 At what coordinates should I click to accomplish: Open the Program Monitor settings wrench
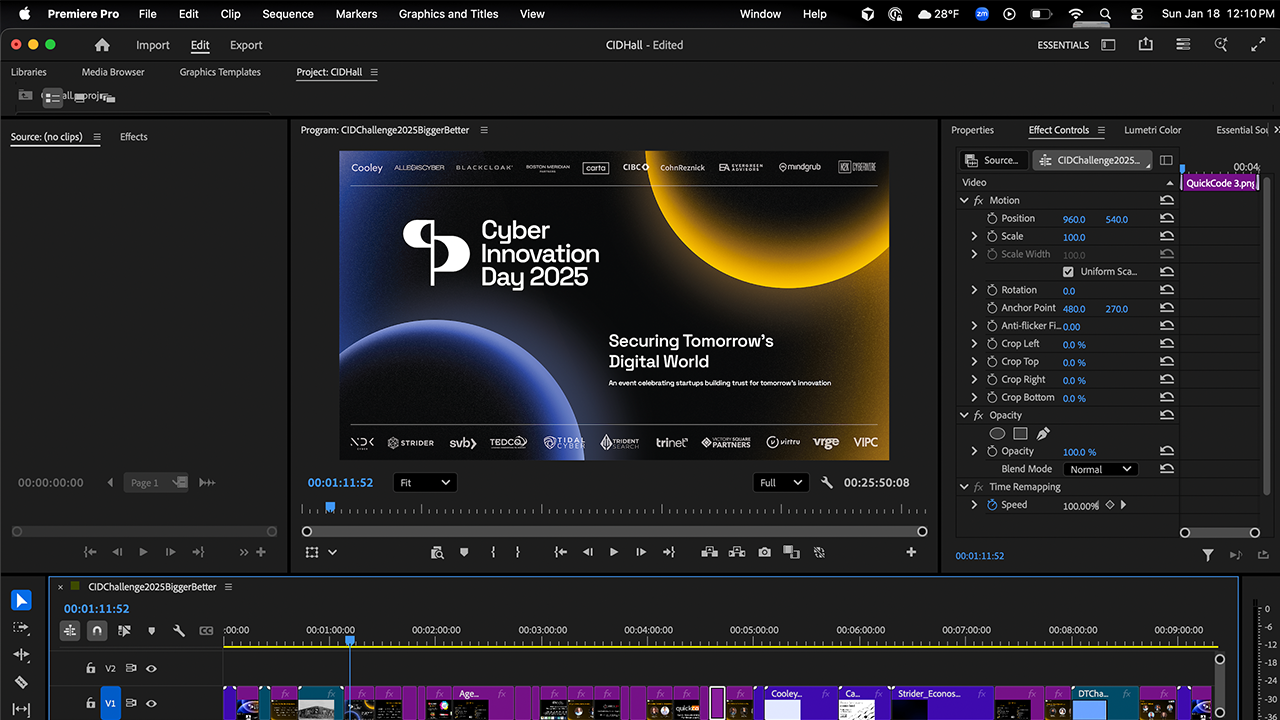[827, 482]
